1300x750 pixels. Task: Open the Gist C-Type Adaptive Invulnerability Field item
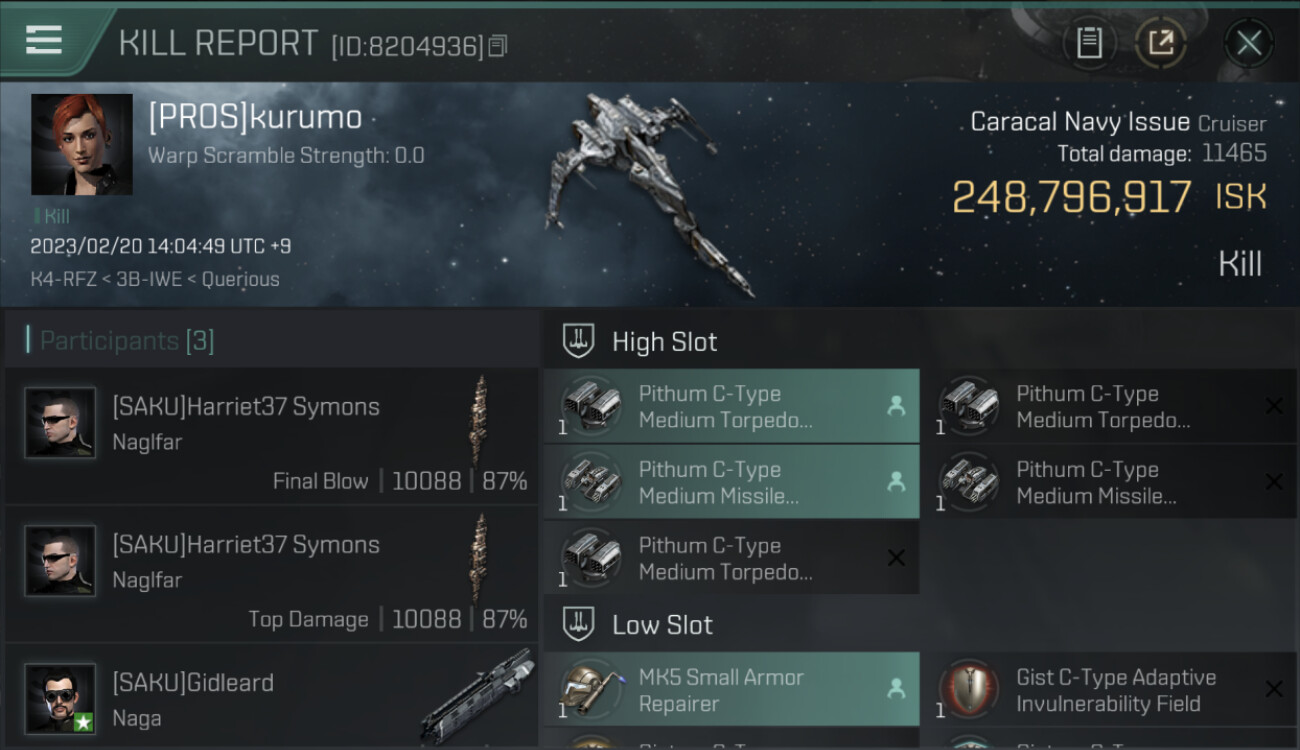[x=1108, y=689]
